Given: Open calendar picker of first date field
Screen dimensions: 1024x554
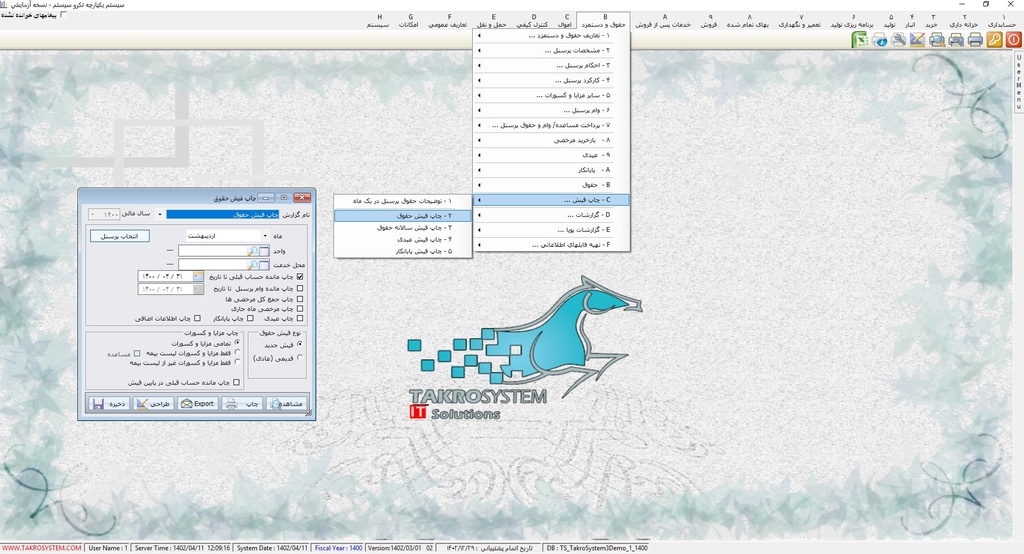Looking at the screenshot, I should click(x=198, y=277).
